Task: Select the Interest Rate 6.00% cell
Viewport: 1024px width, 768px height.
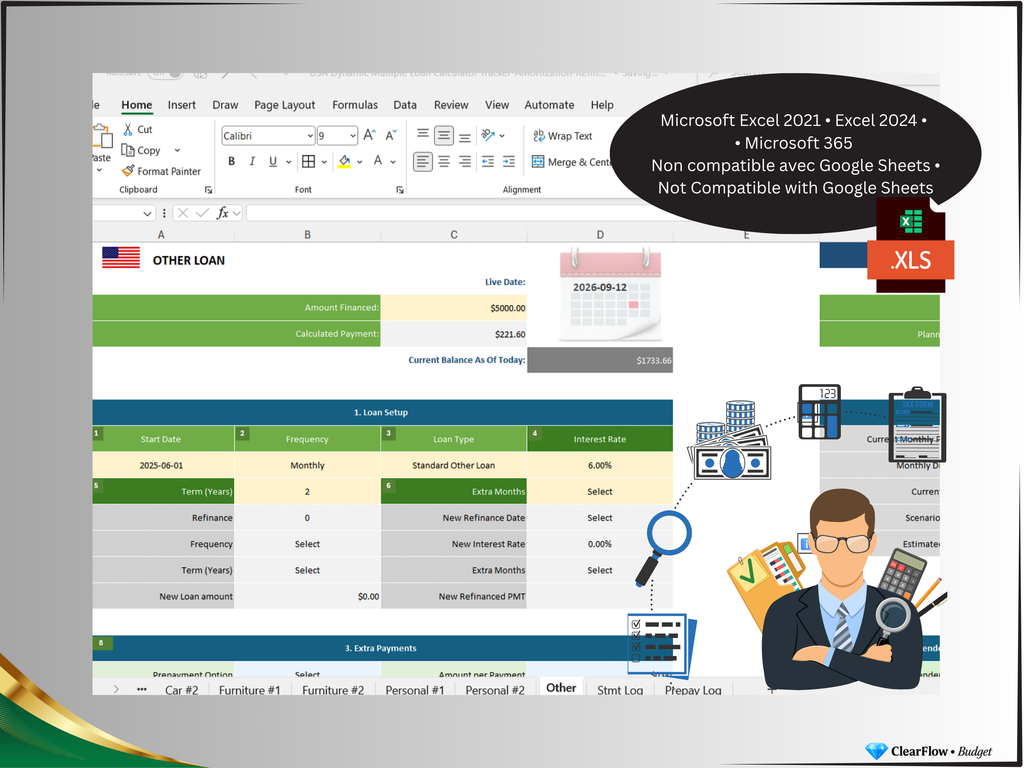Action: click(600, 465)
